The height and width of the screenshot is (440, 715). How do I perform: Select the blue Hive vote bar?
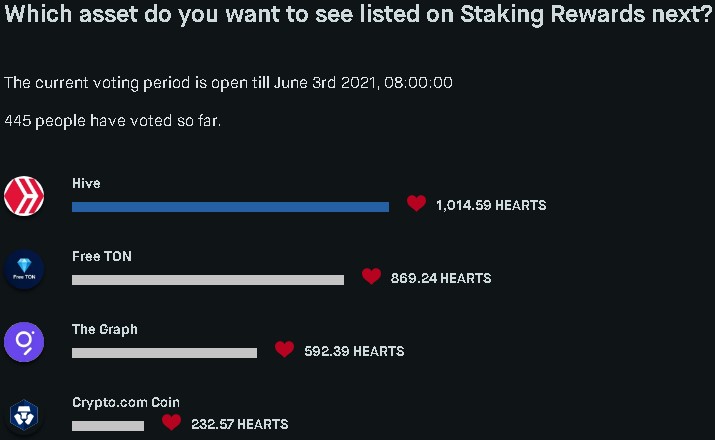tap(230, 207)
